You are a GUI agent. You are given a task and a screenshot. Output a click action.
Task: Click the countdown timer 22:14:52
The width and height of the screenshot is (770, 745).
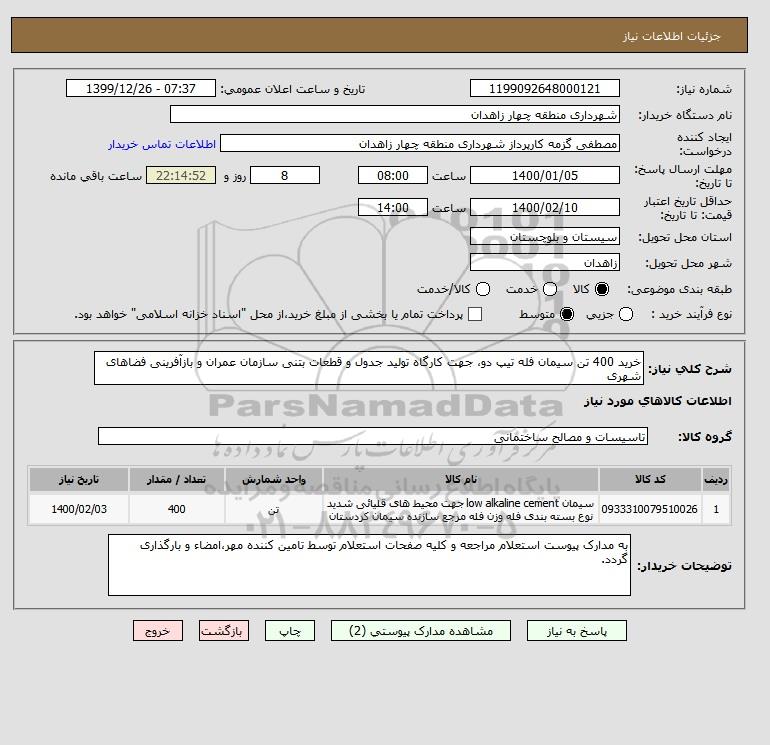(181, 175)
